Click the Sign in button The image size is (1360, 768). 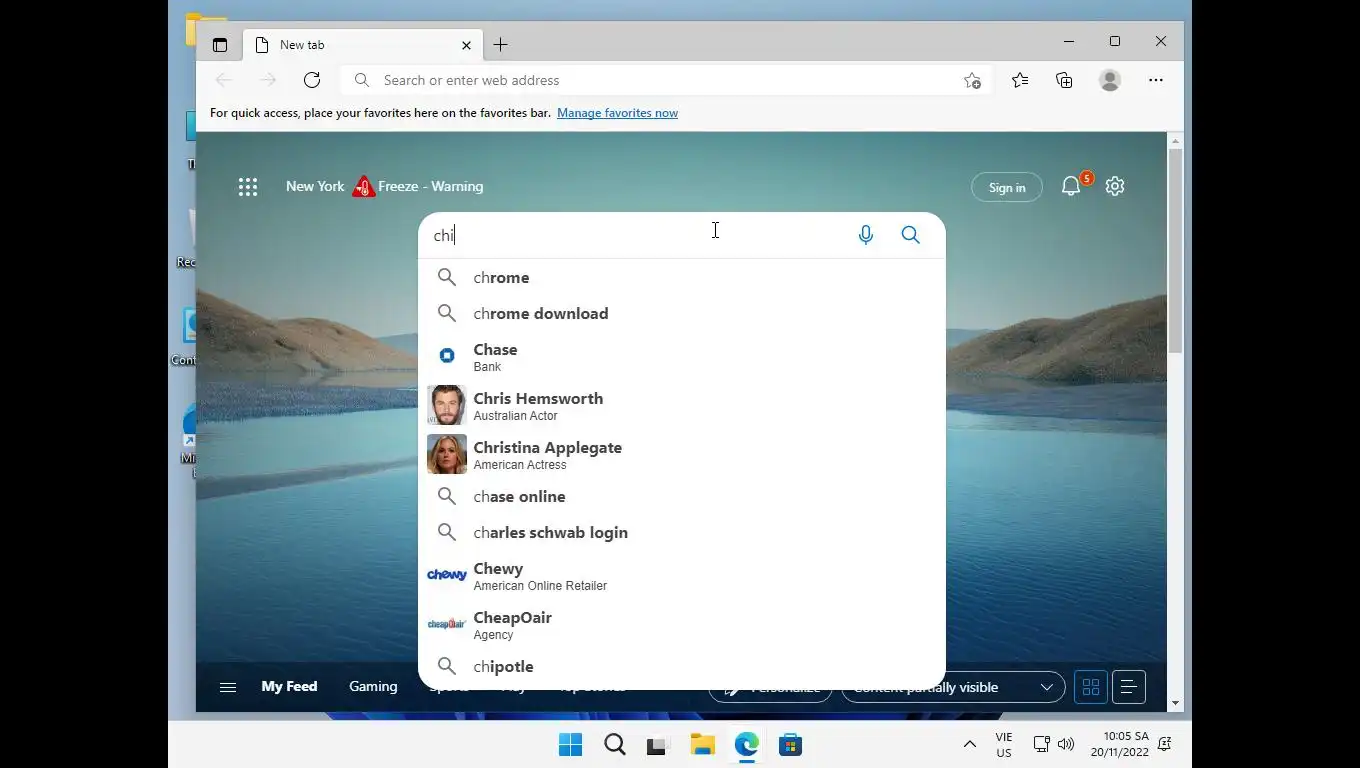pyautogui.click(x=1007, y=187)
